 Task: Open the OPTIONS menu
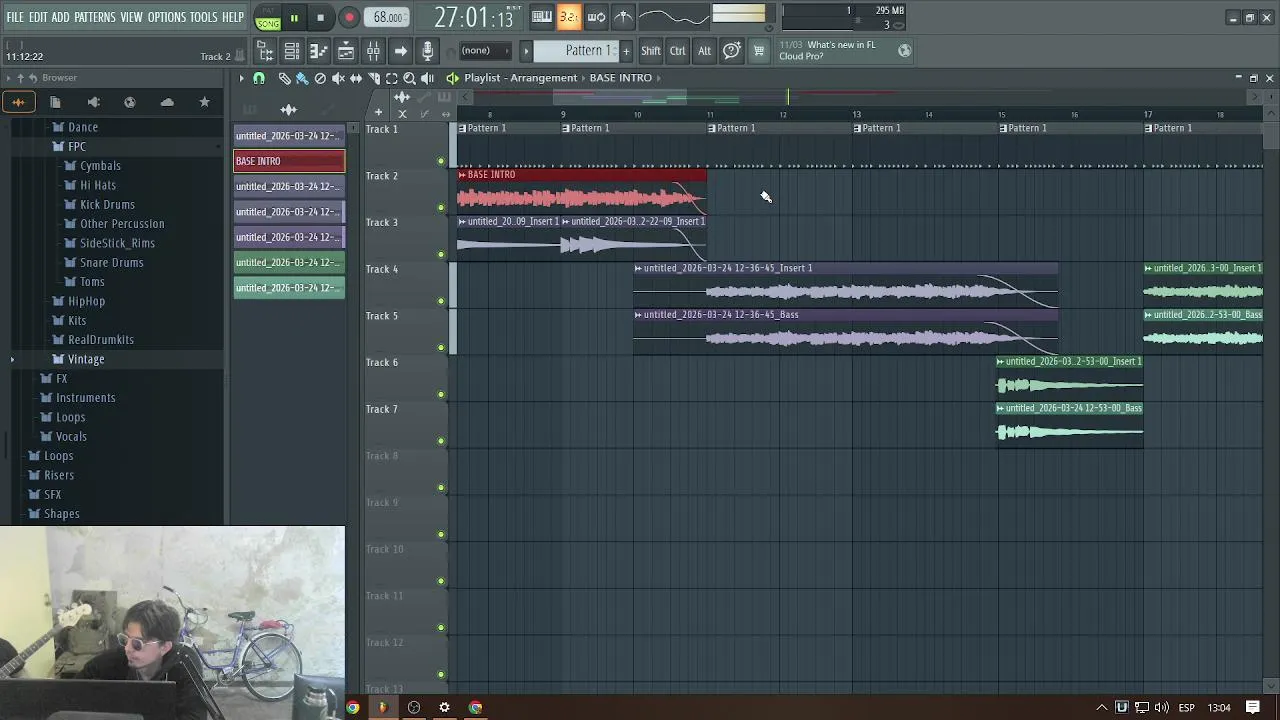point(167,18)
